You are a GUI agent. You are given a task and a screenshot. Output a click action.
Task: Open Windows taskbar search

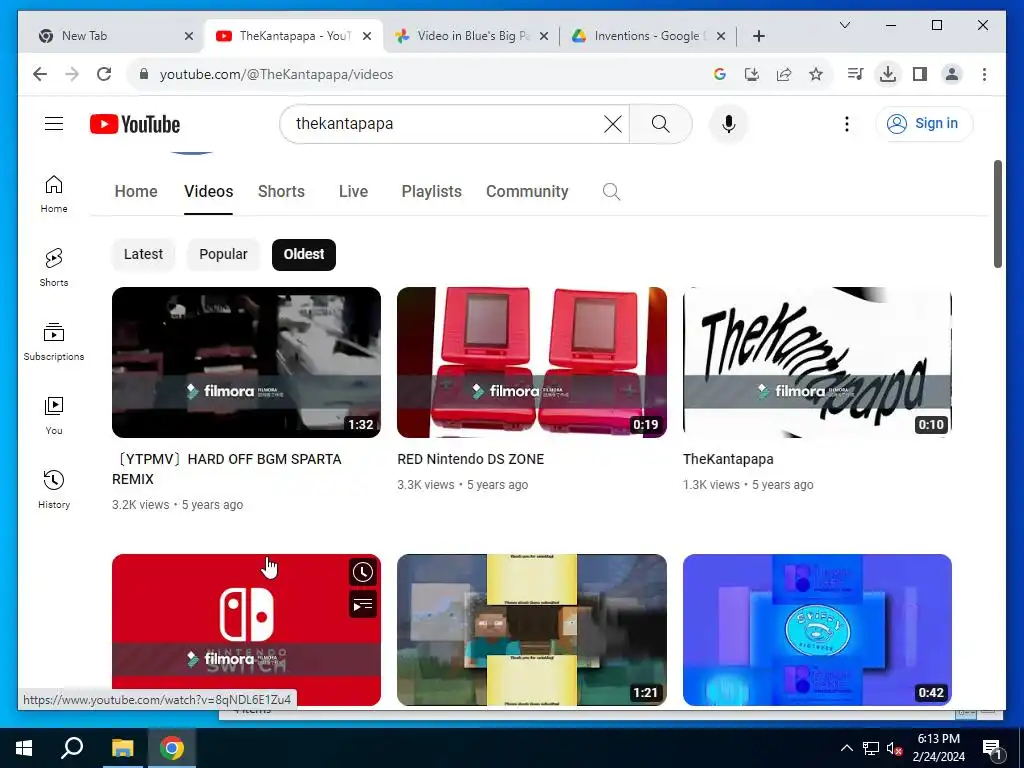(72, 748)
